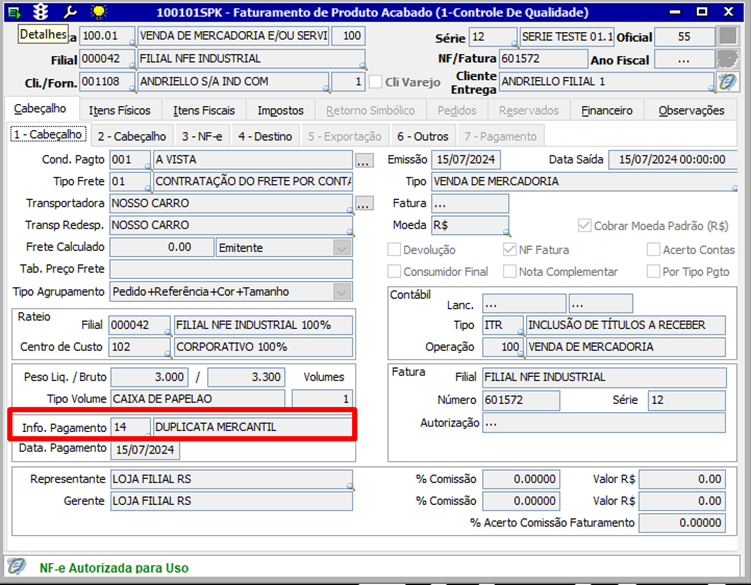Image resolution: width=751 pixels, height=585 pixels.
Task: Toggle the Por Tipo Pgto checkbox
Action: tap(653, 272)
